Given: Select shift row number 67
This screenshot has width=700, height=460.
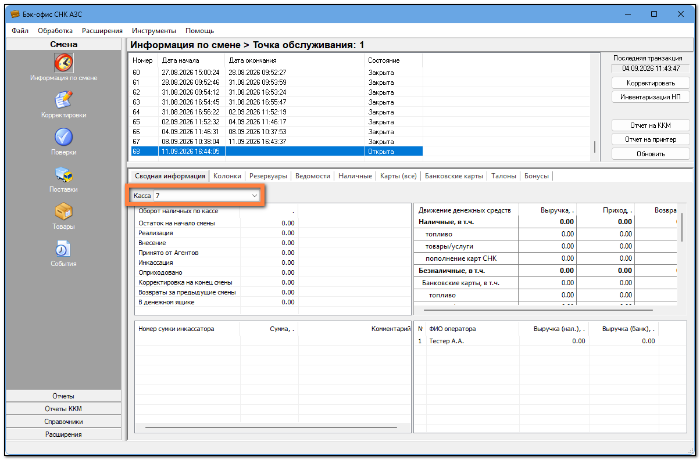Looking at the screenshot, I should point(277,142).
